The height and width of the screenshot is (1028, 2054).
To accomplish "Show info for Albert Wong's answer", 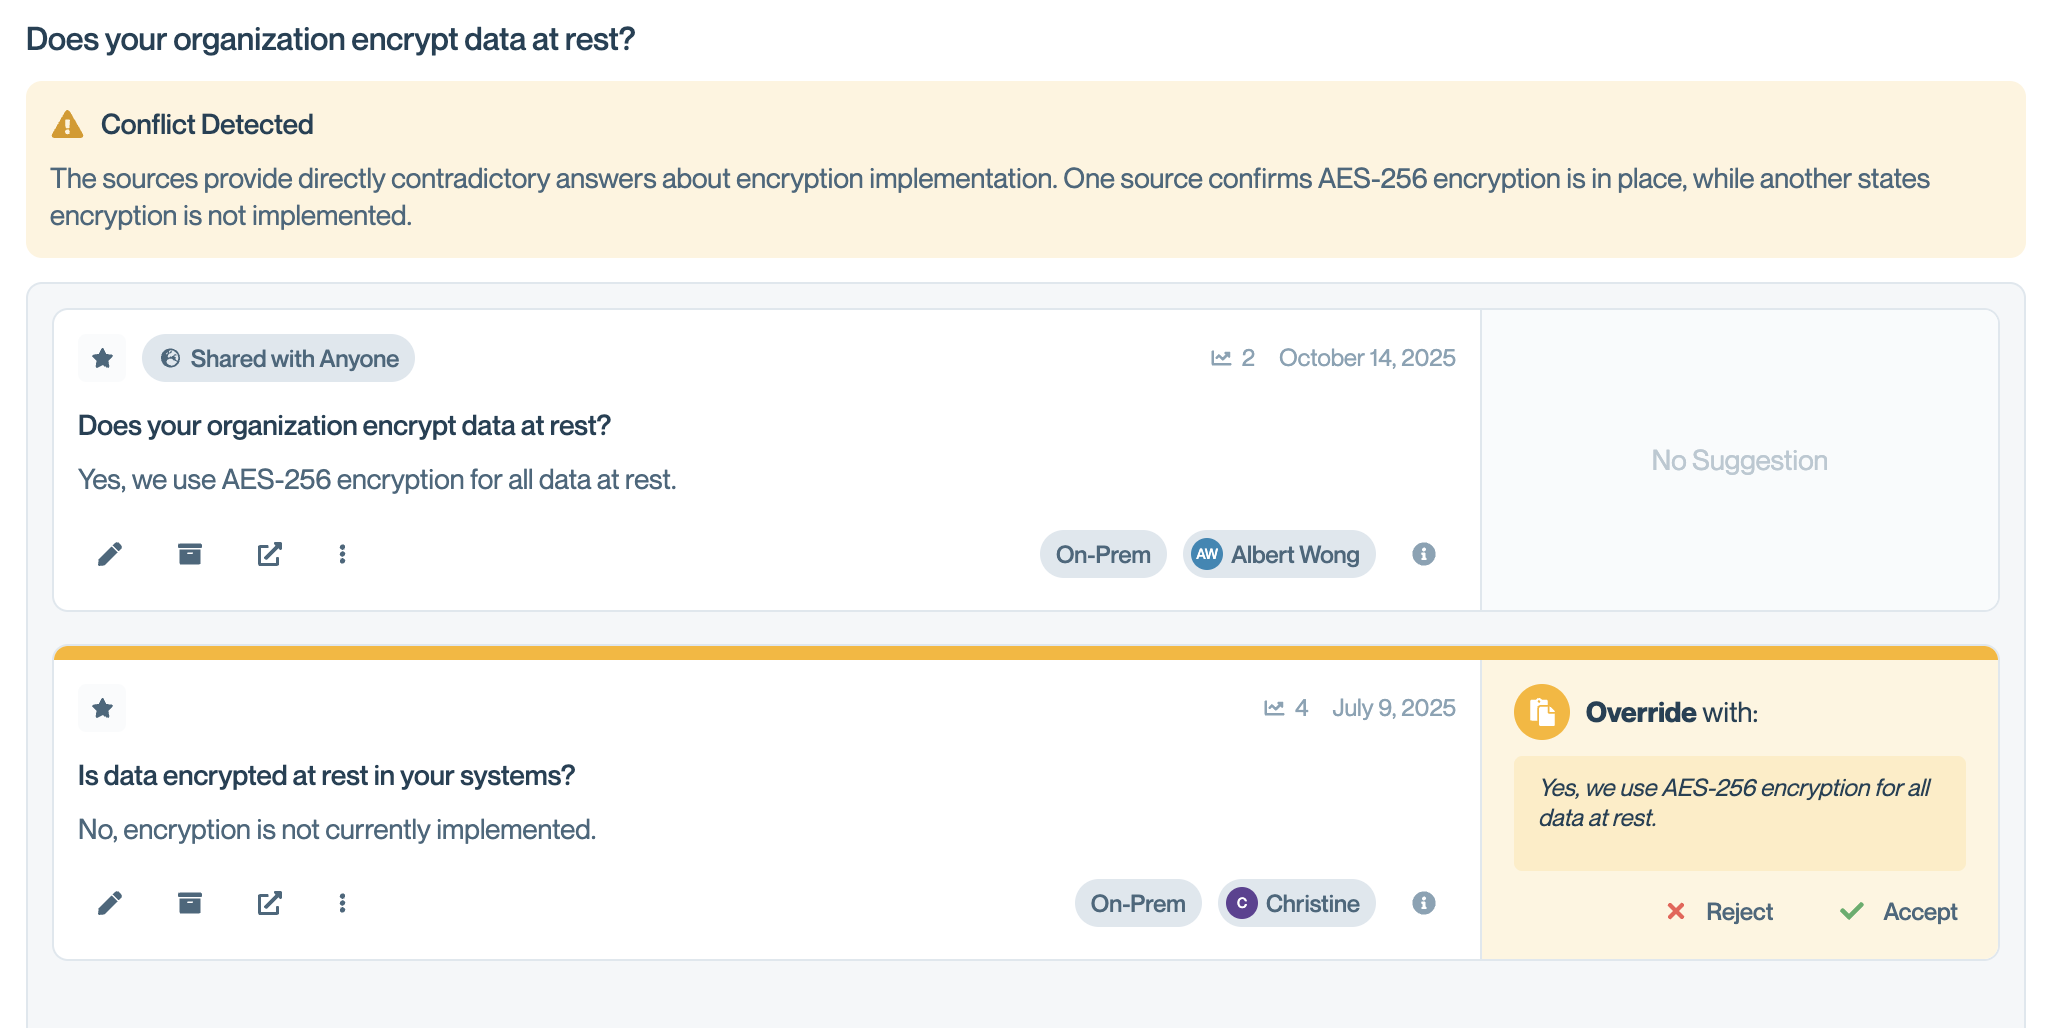I will click(x=1424, y=554).
